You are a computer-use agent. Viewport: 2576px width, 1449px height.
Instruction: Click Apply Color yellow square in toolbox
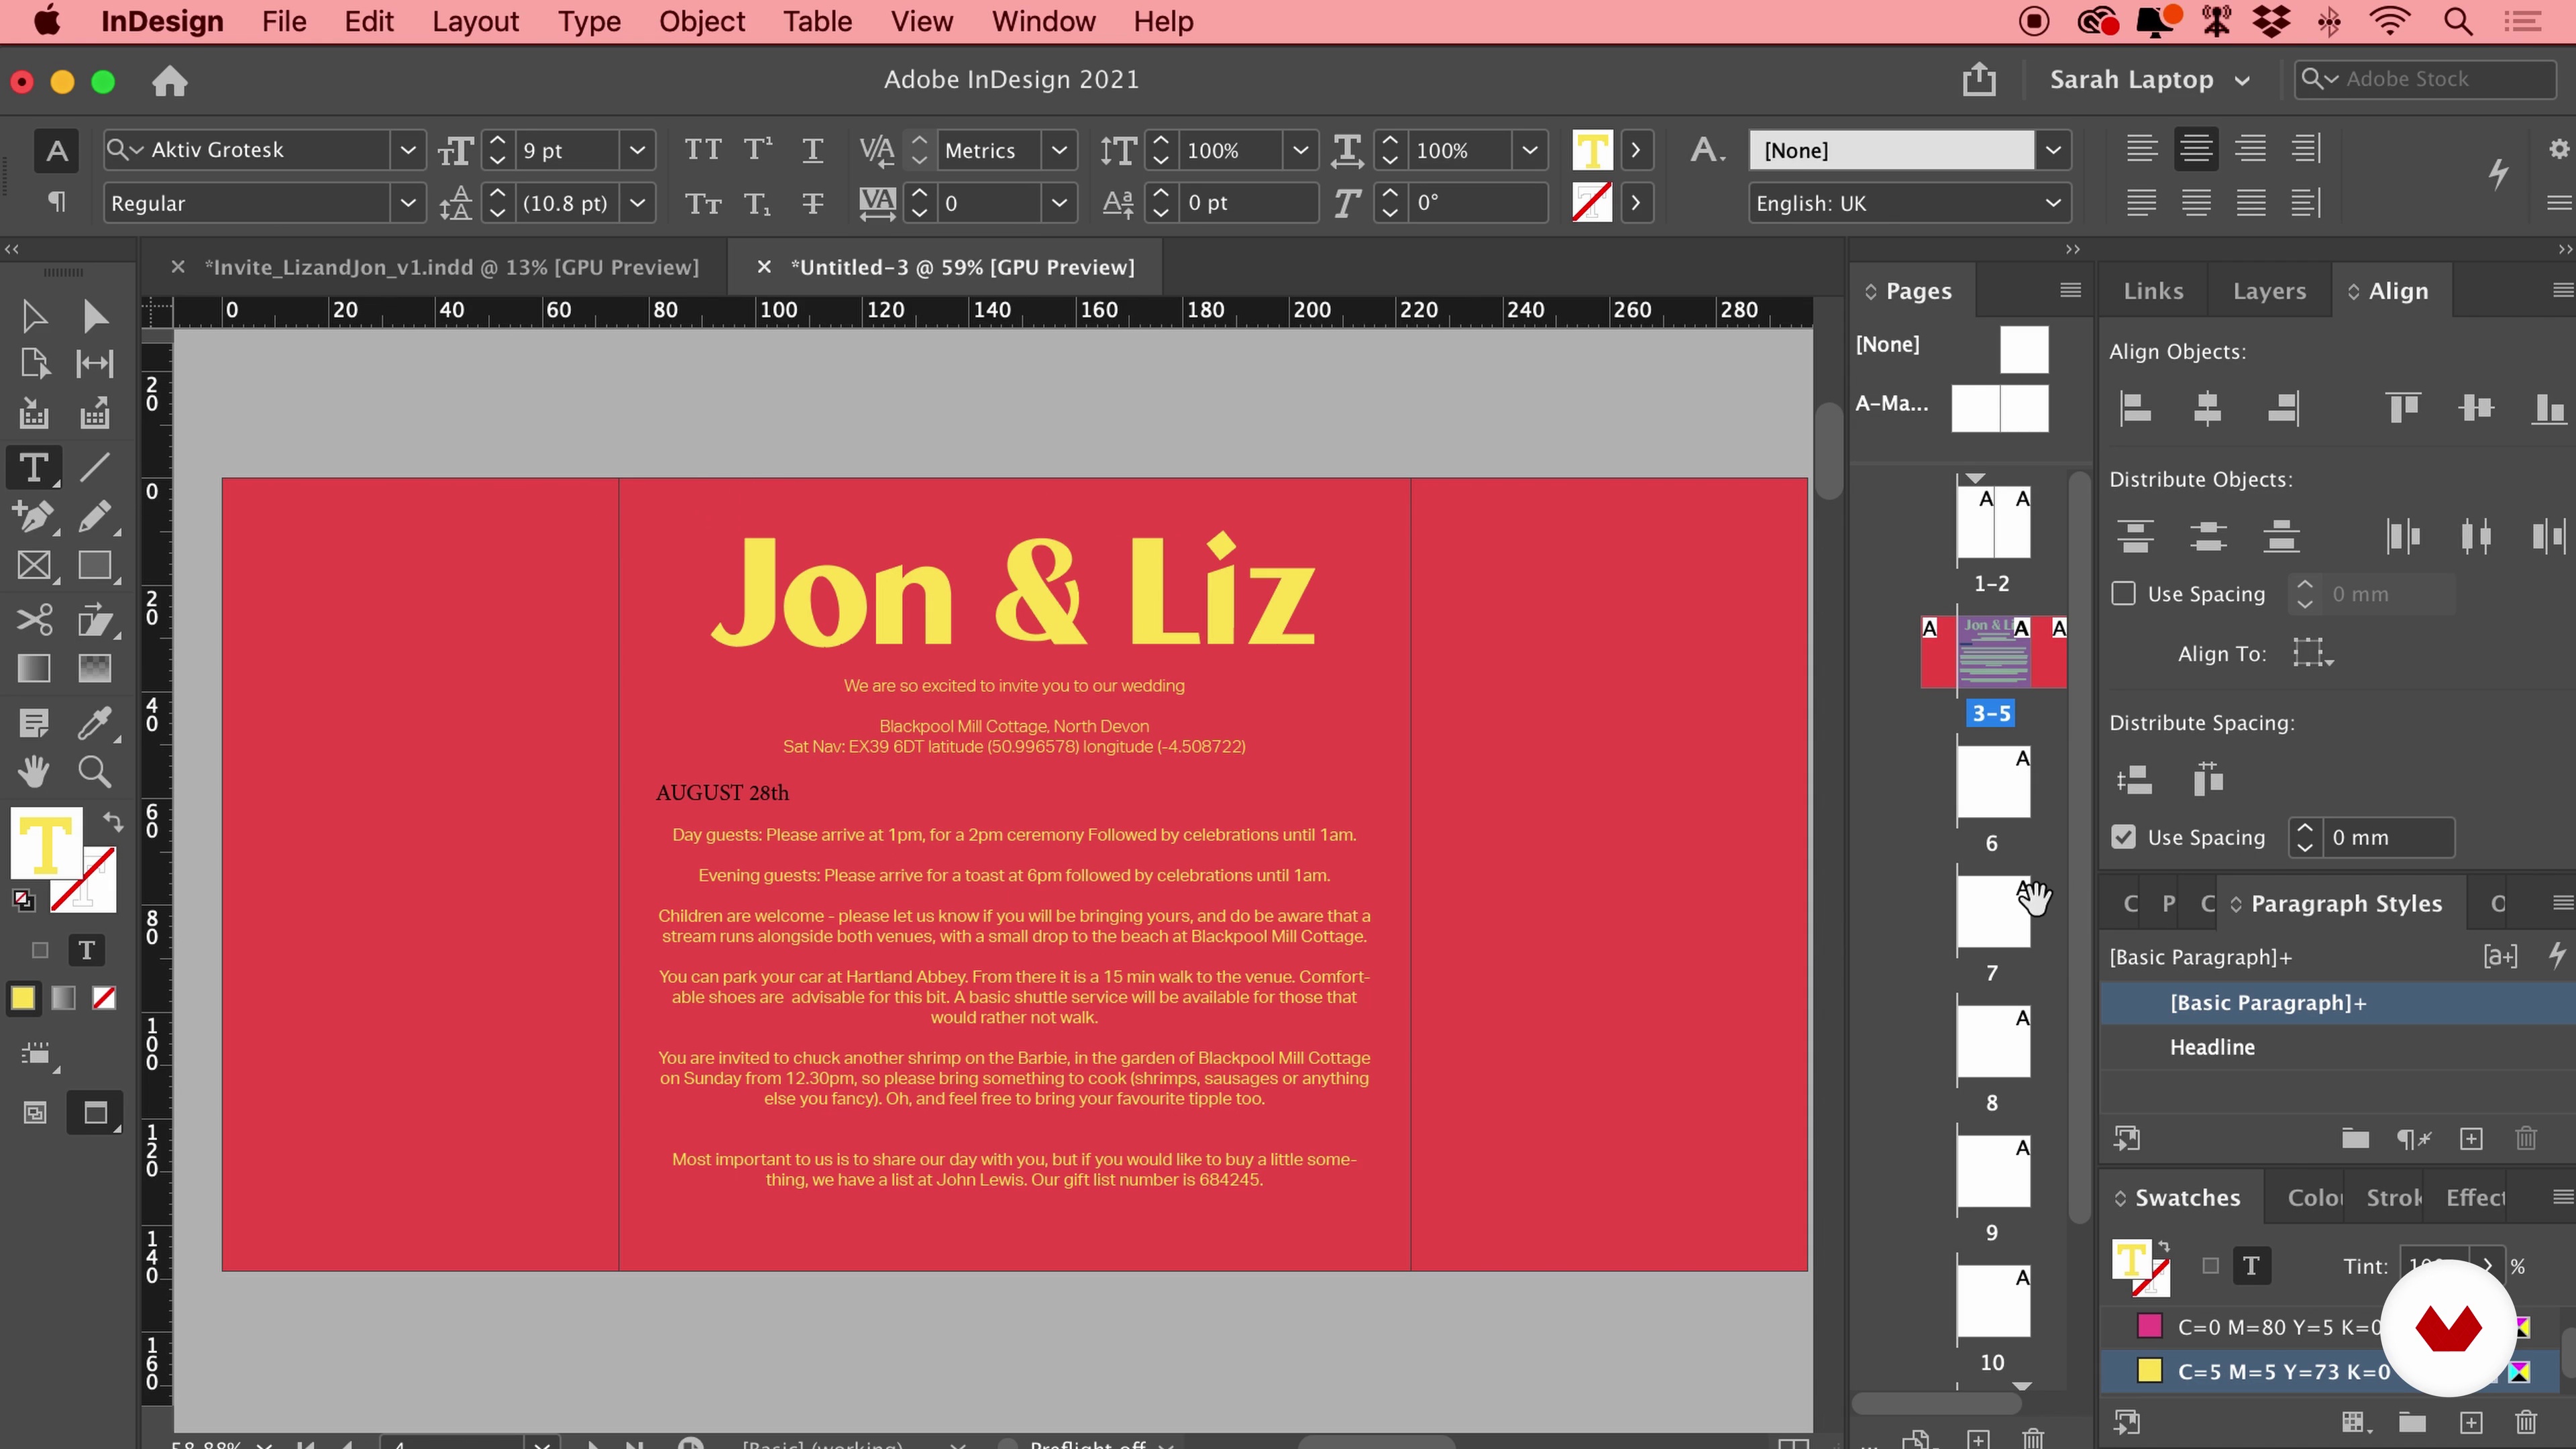tap(22, 998)
